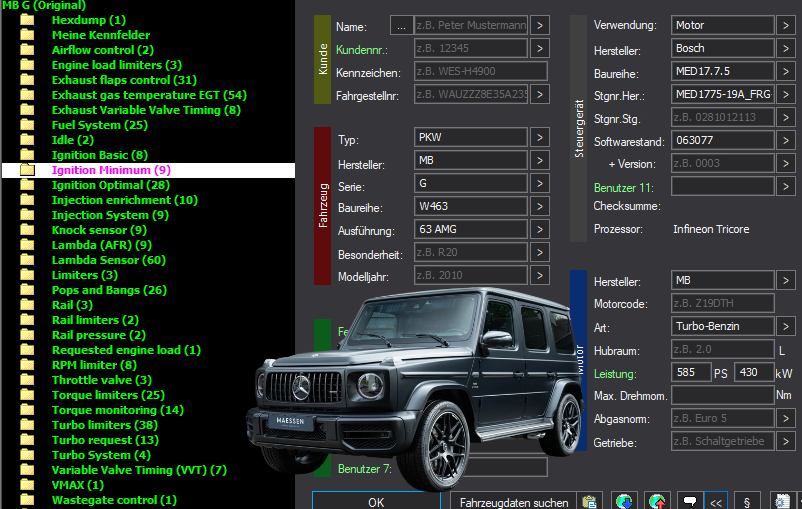Select Ignition Optimal (28) in tree

(x=110, y=185)
